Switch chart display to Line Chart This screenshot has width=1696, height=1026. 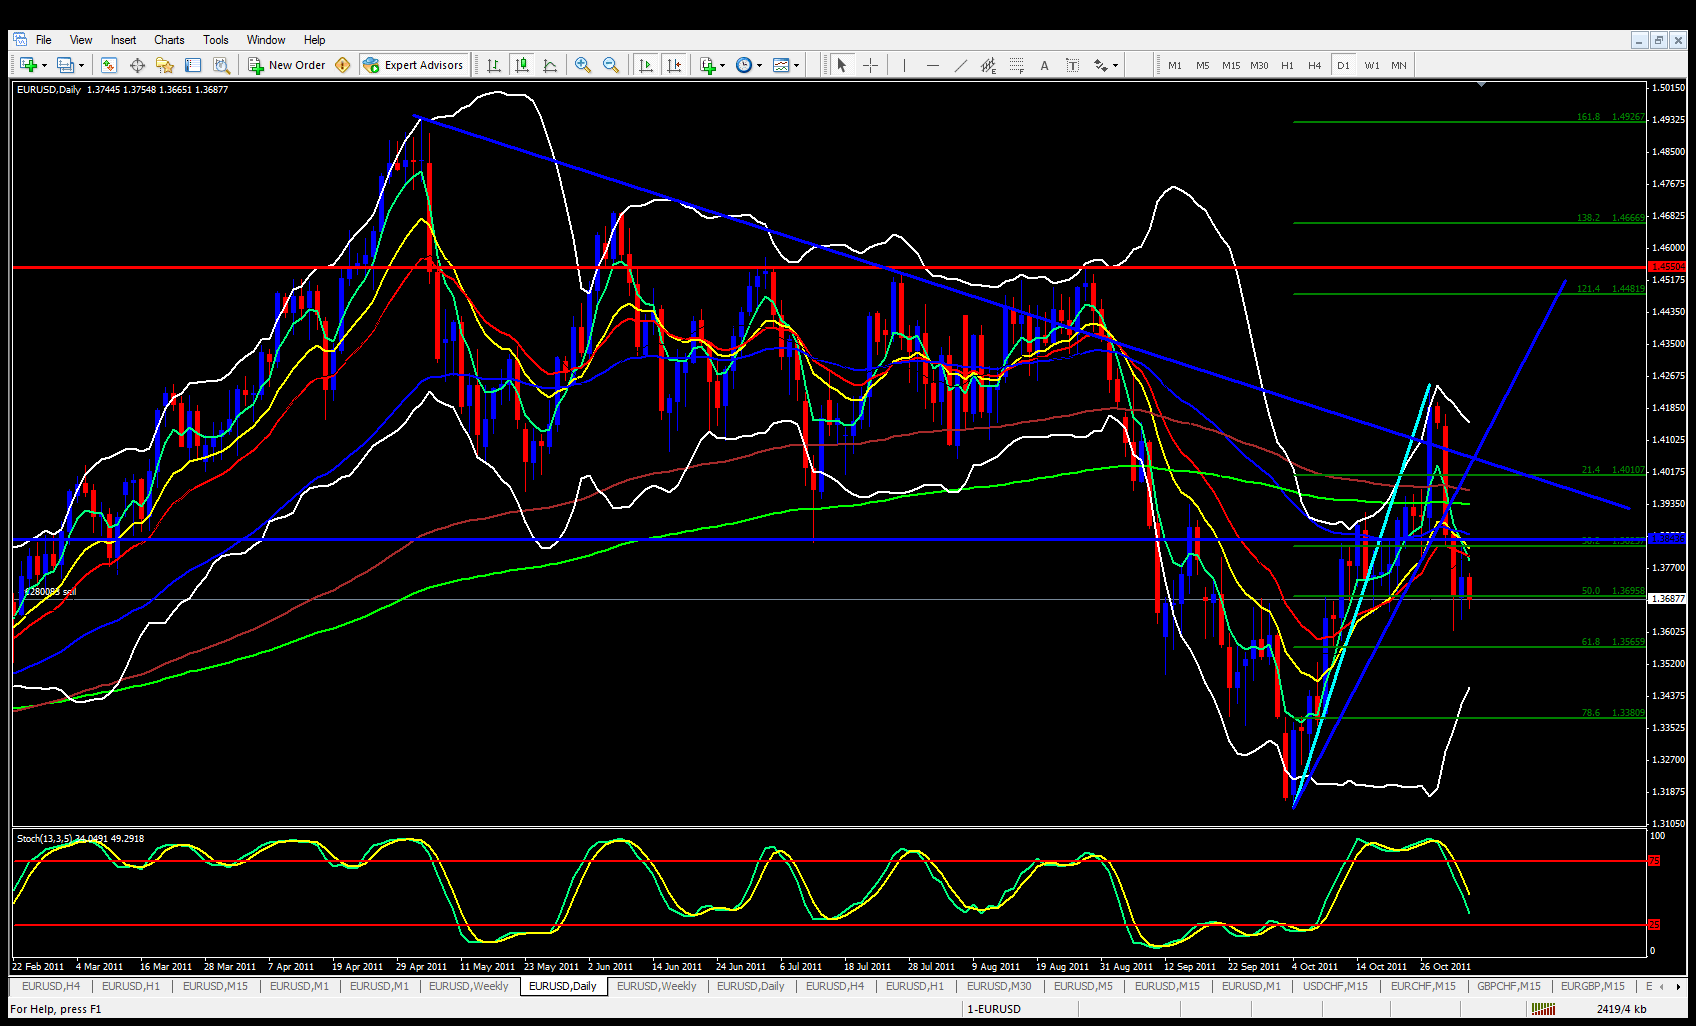click(550, 65)
